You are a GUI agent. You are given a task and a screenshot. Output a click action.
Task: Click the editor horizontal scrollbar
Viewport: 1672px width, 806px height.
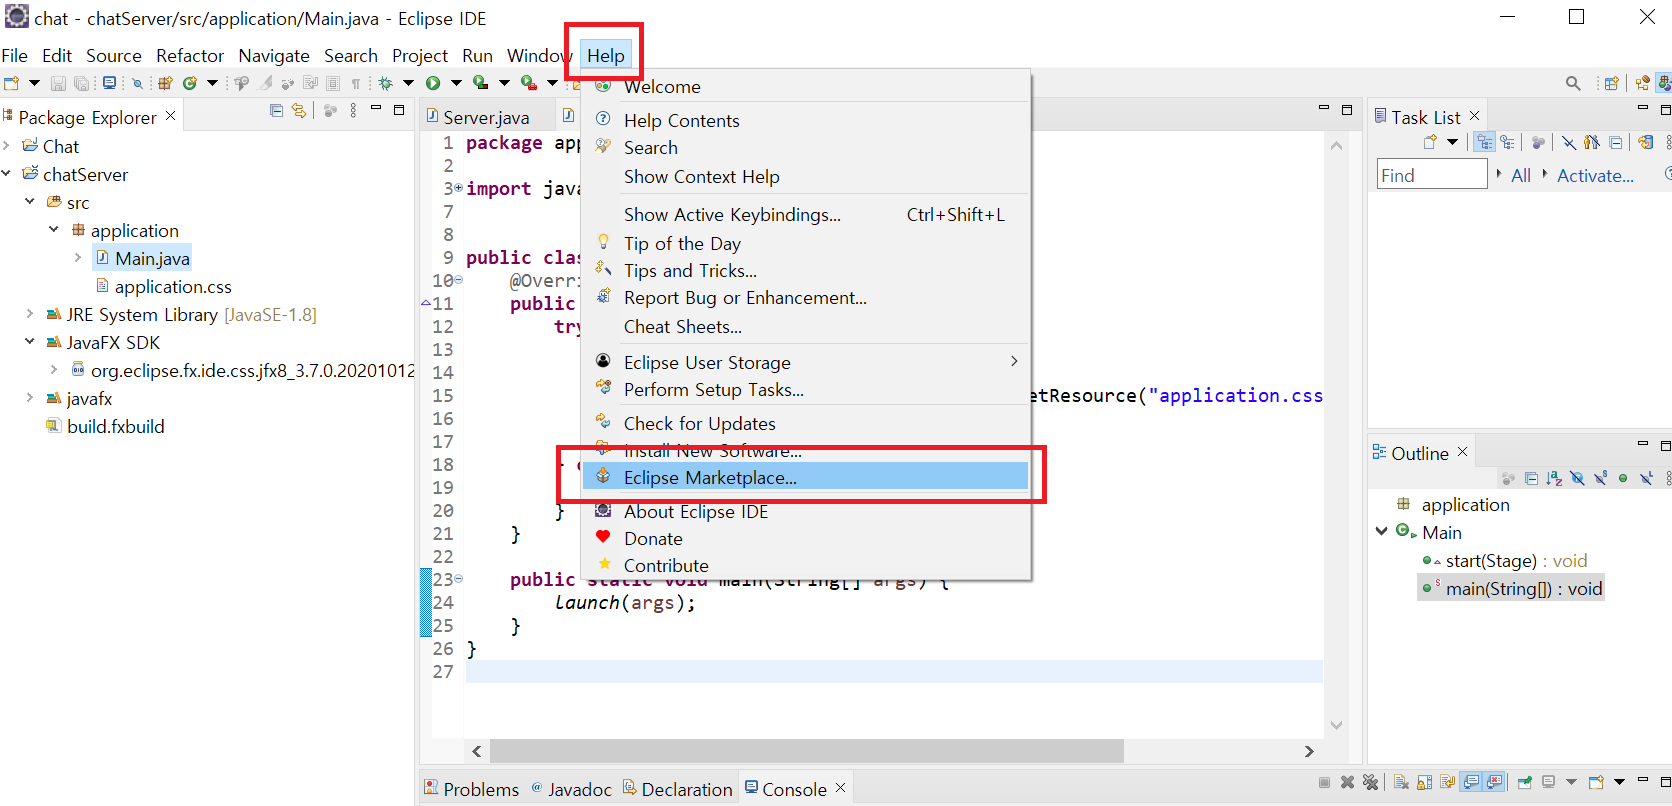tap(806, 751)
